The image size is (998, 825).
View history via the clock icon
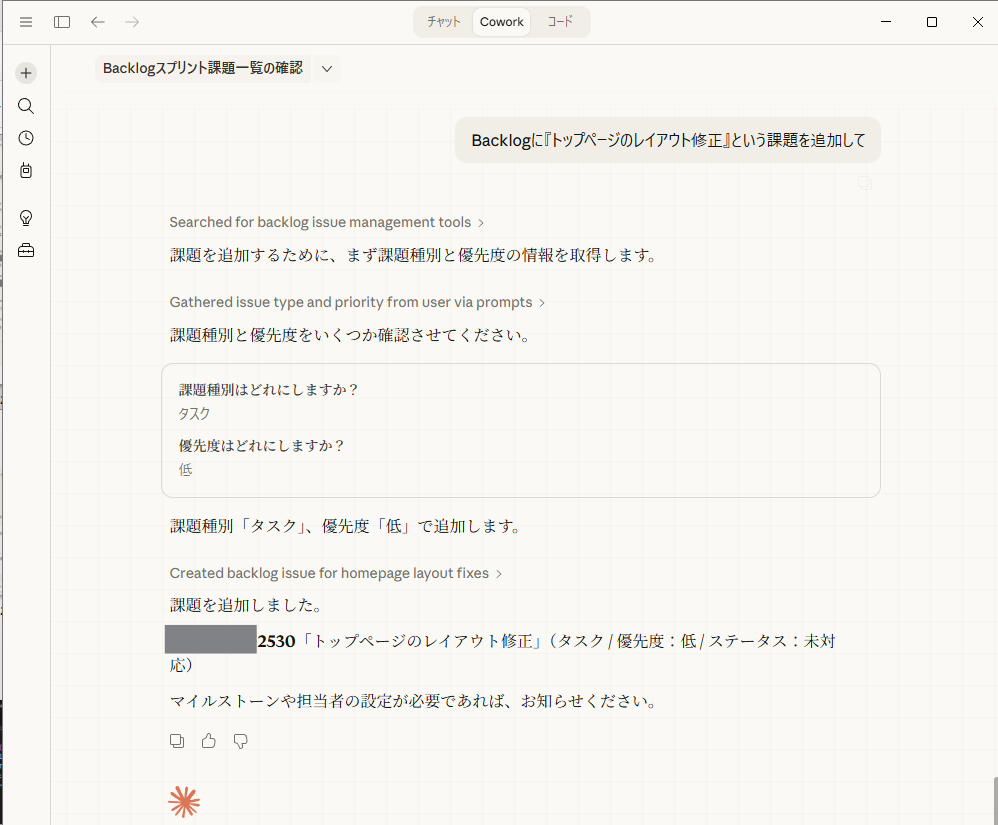25,137
